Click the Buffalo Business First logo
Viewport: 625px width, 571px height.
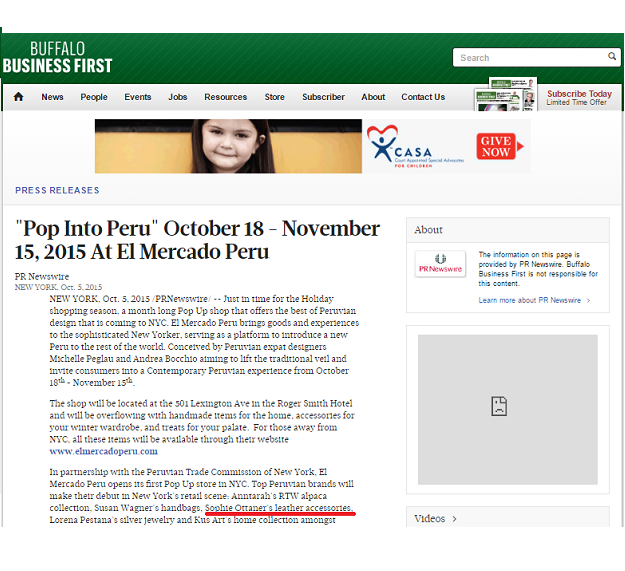click(57, 58)
